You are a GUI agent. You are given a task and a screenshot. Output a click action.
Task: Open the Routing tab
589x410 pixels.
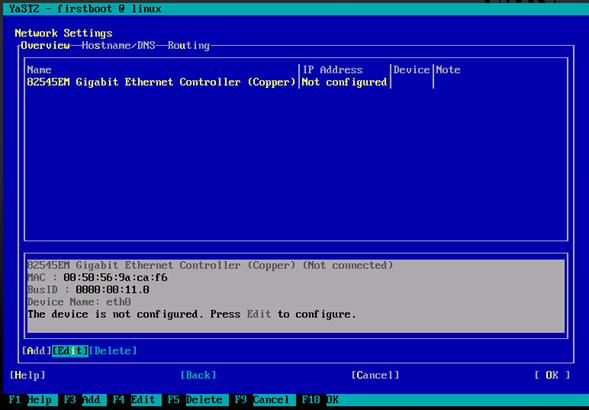[189, 45]
